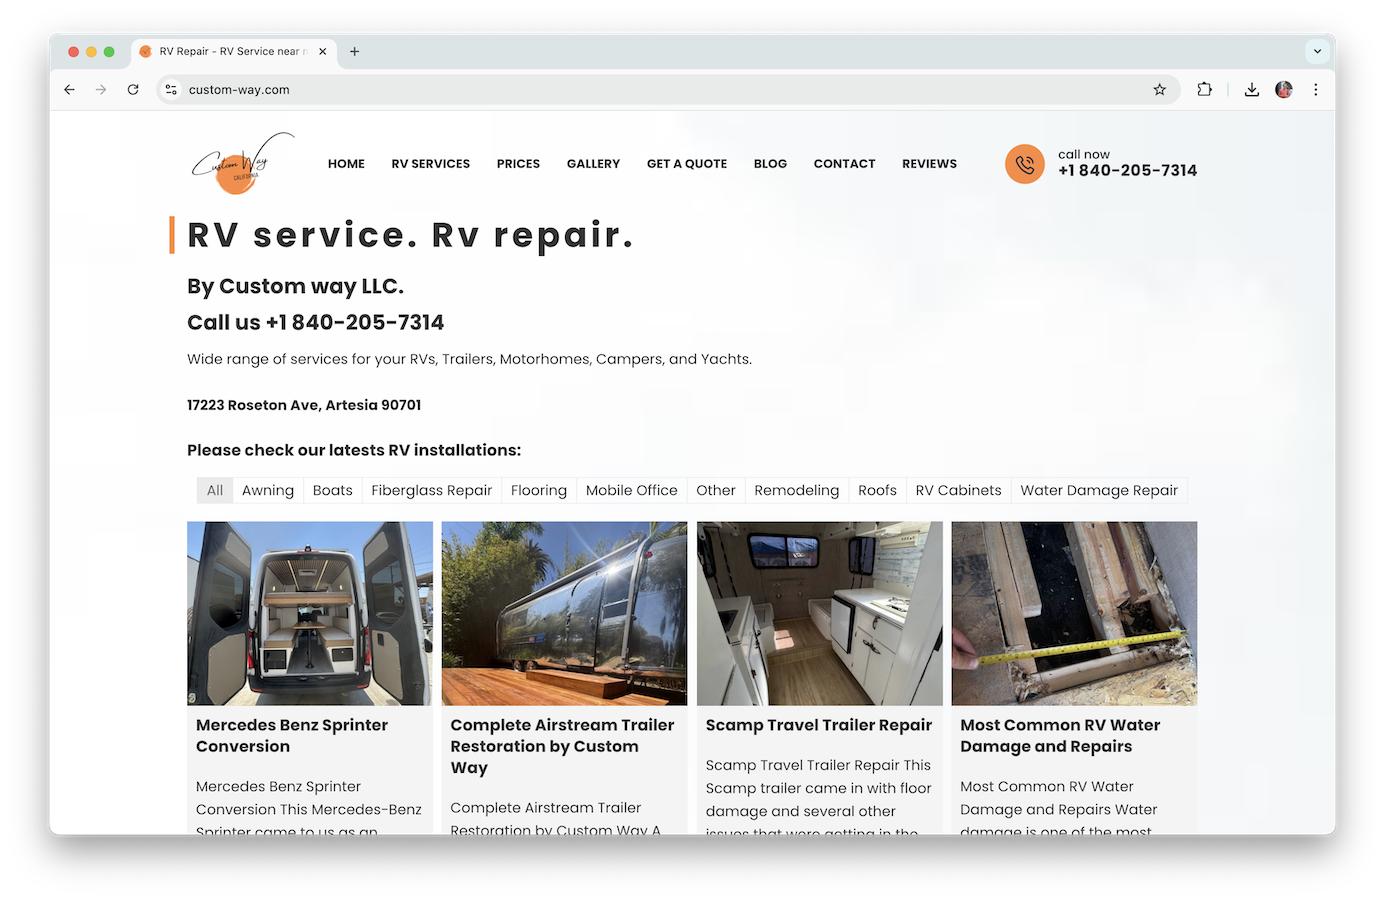The image size is (1385, 900).
Task: Open the Downloads icon in toolbar
Action: (x=1251, y=90)
